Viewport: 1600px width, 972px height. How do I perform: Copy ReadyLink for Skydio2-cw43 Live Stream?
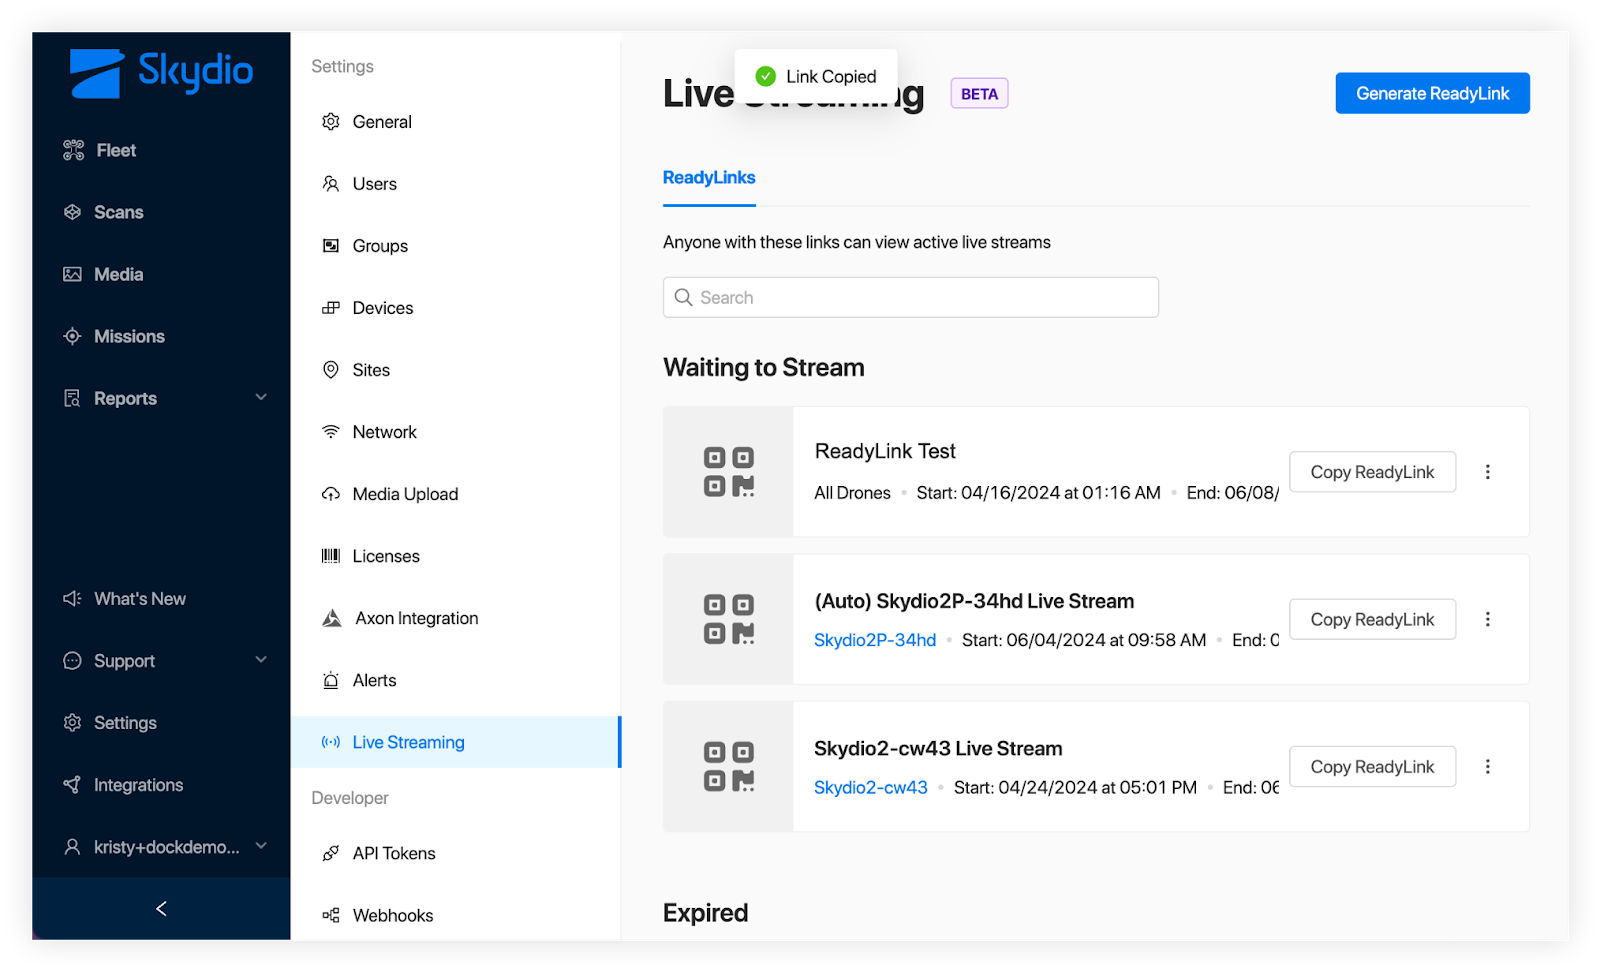[1372, 767]
